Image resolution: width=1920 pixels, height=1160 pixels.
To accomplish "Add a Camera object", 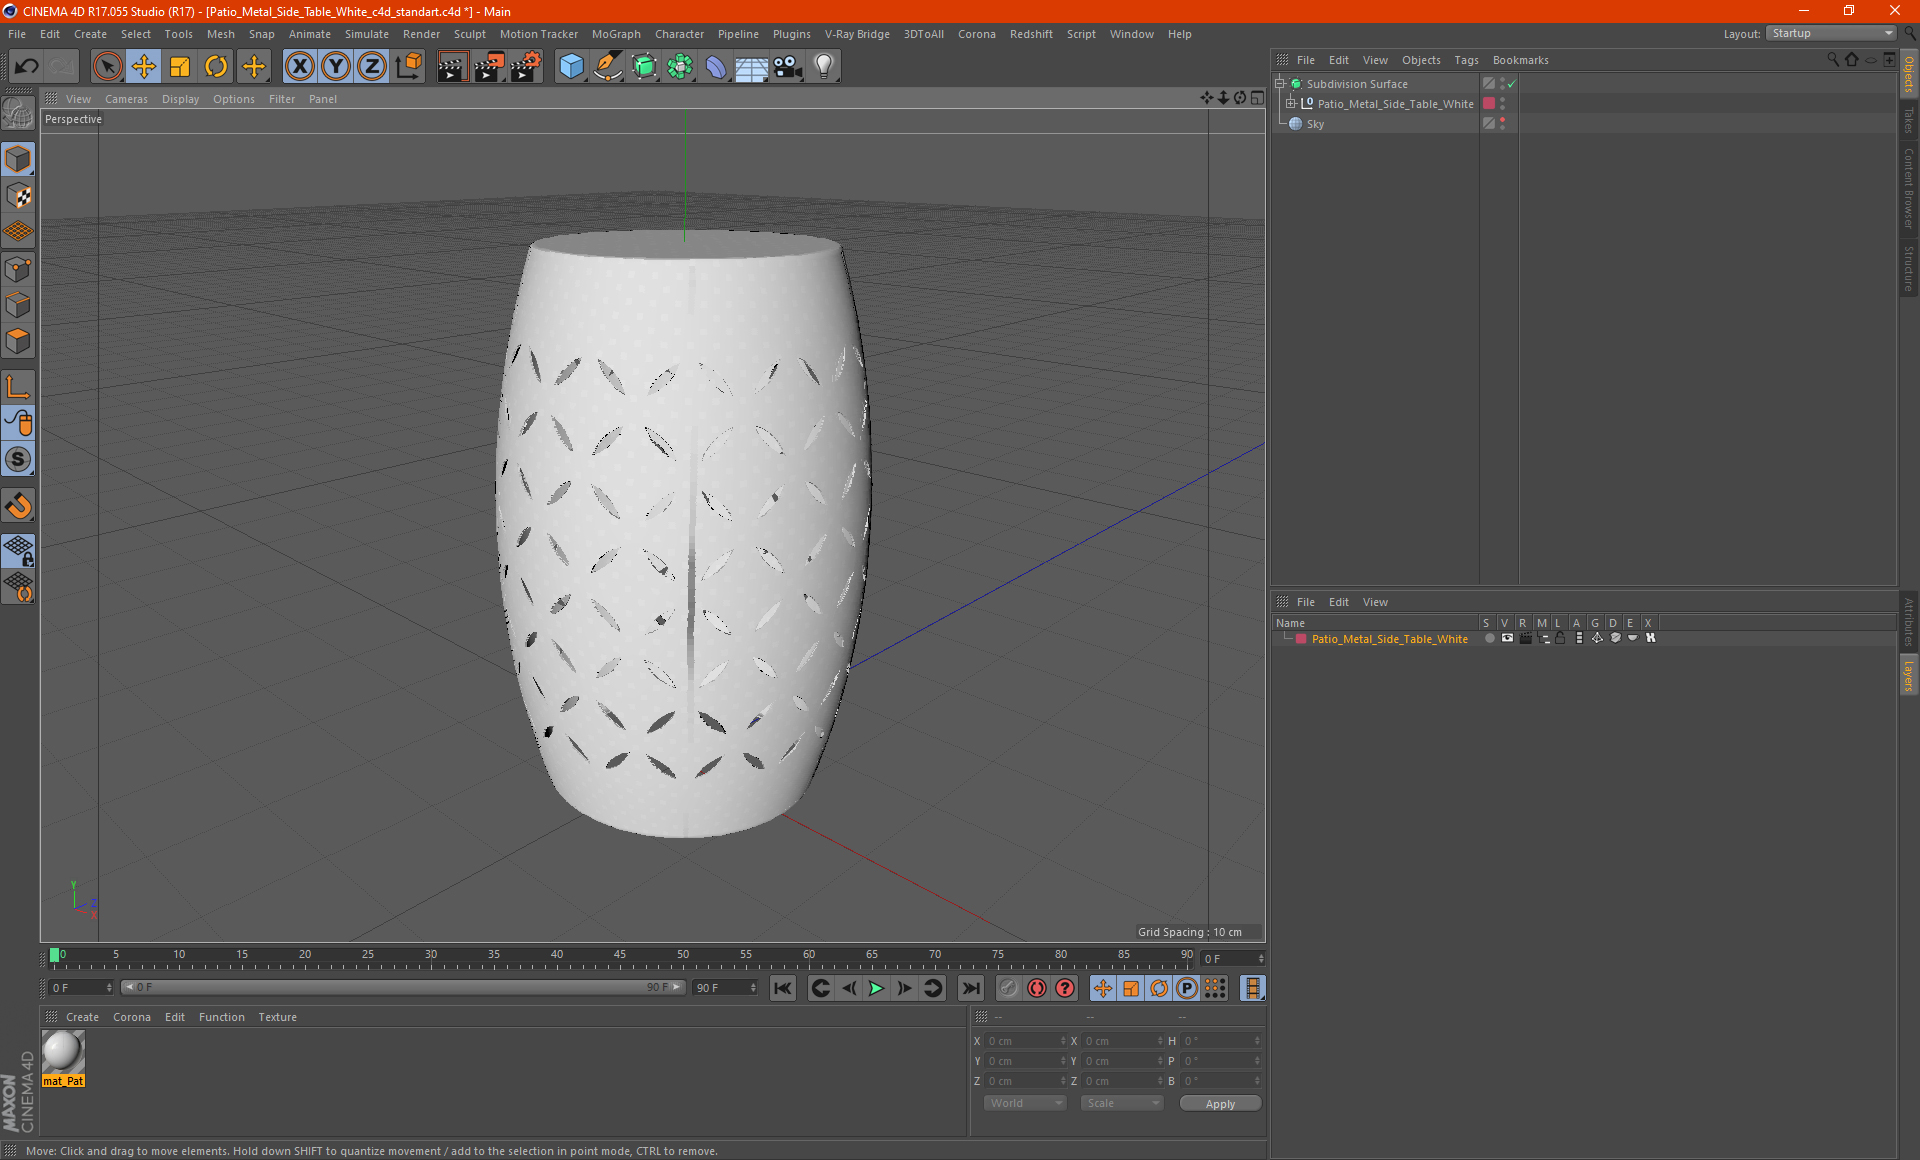I will click(x=788, y=67).
